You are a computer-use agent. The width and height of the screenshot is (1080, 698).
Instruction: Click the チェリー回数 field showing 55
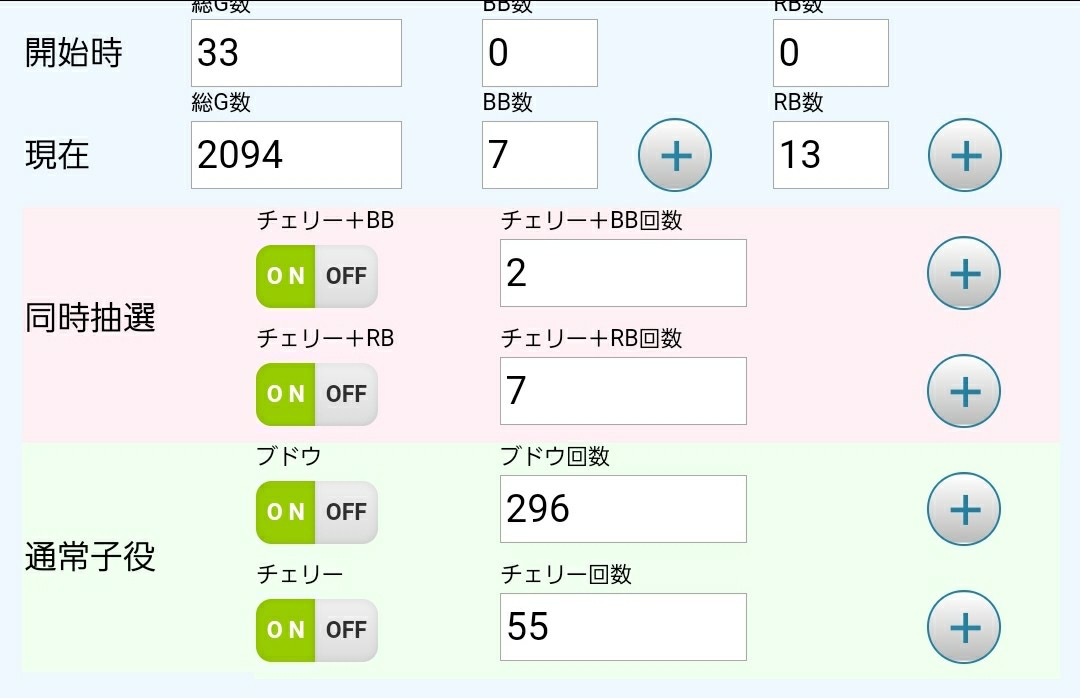pyautogui.click(x=622, y=627)
